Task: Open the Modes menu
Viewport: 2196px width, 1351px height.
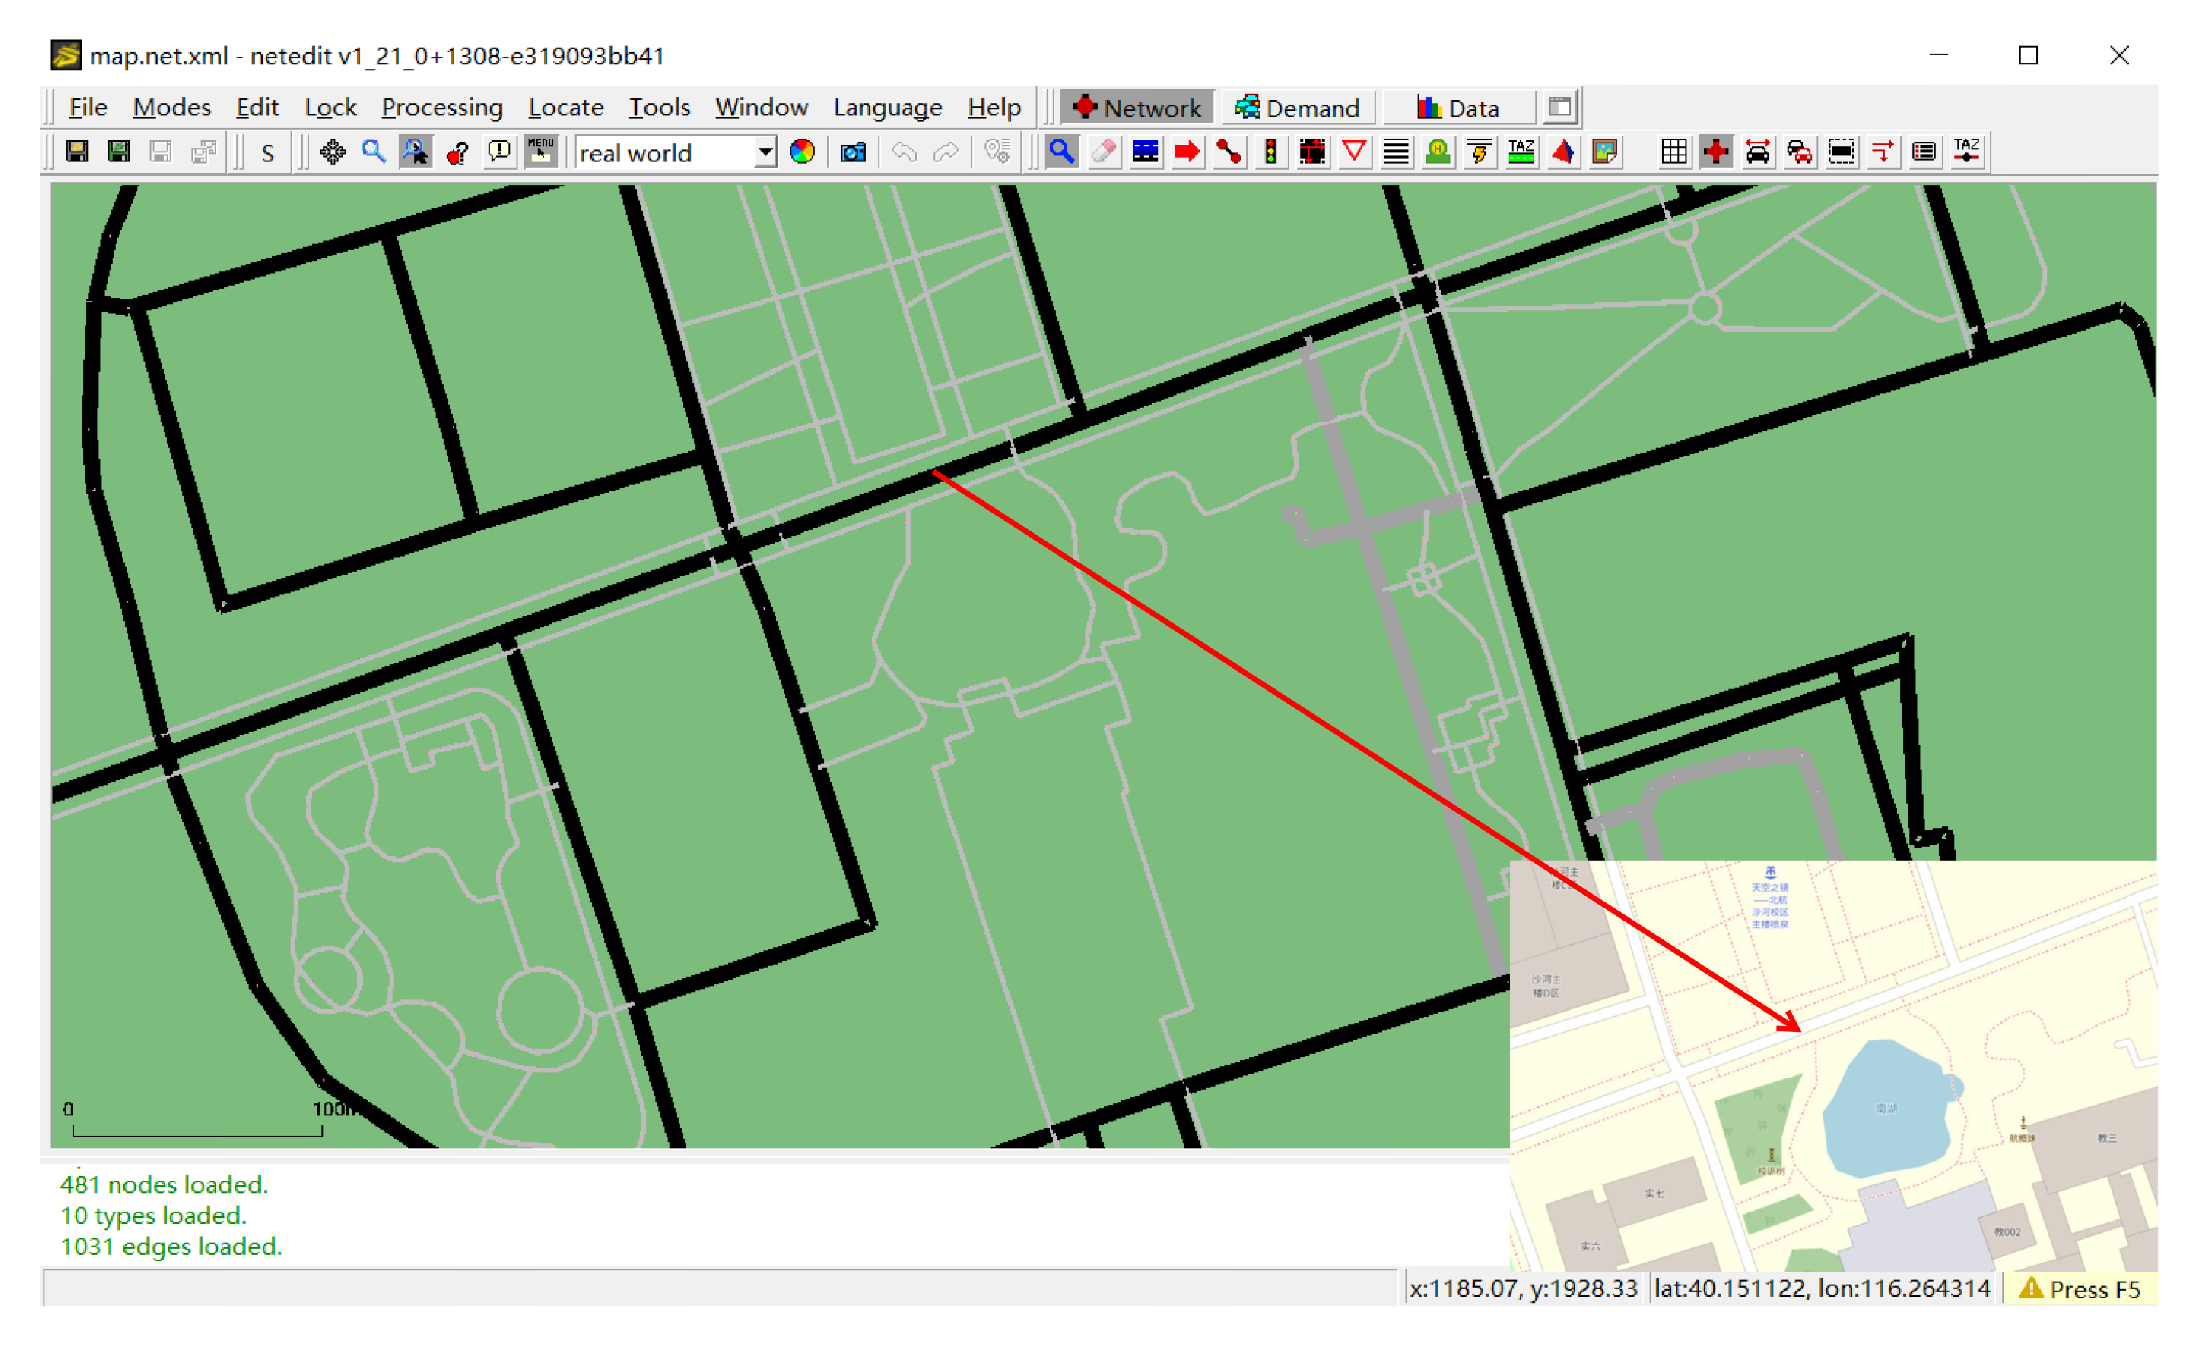Action: pyautogui.click(x=171, y=107)
